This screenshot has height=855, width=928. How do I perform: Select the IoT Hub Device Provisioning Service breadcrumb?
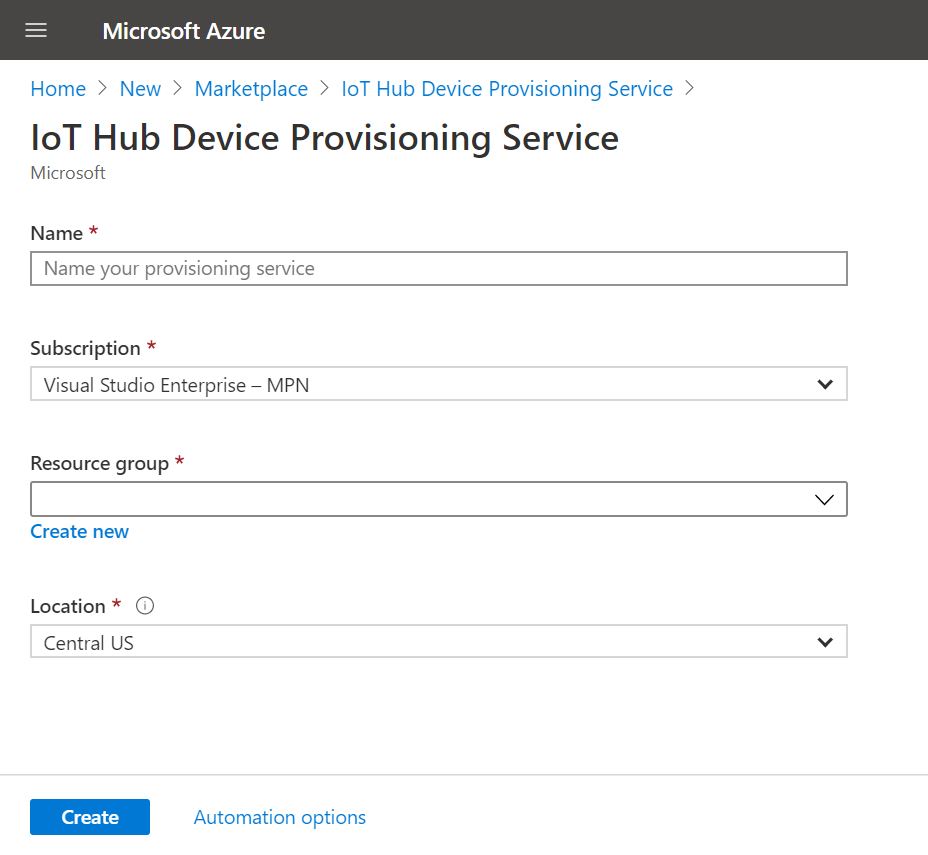[x=507, y=89]
